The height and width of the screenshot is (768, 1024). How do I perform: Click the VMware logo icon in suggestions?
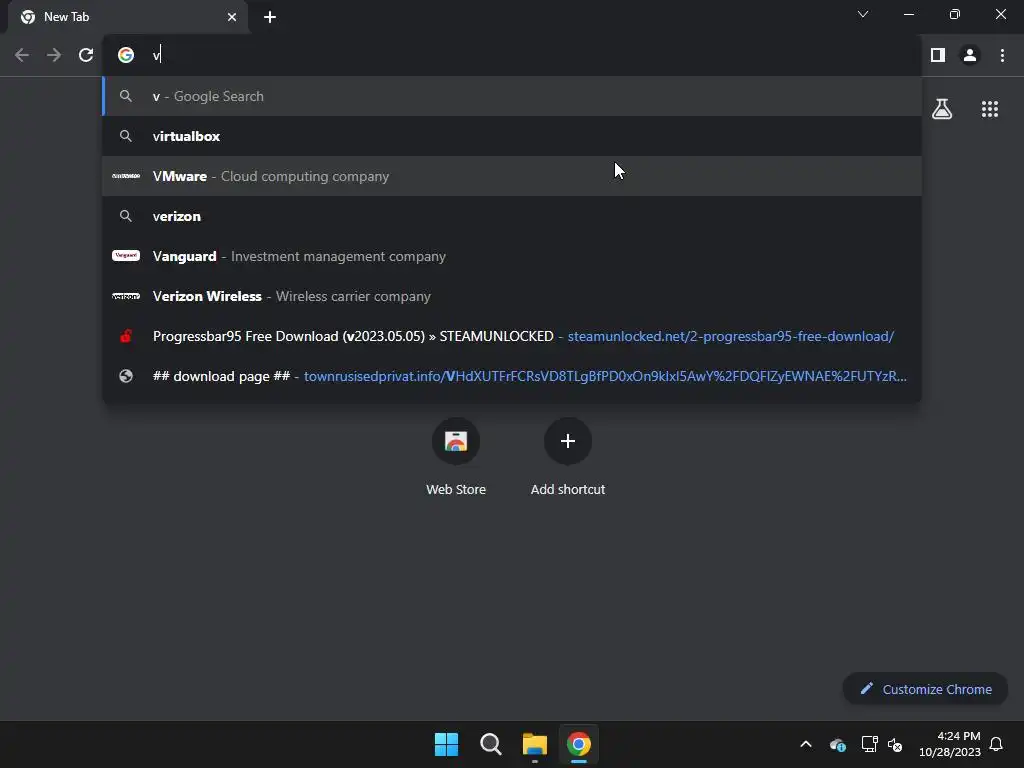(126, 176)
